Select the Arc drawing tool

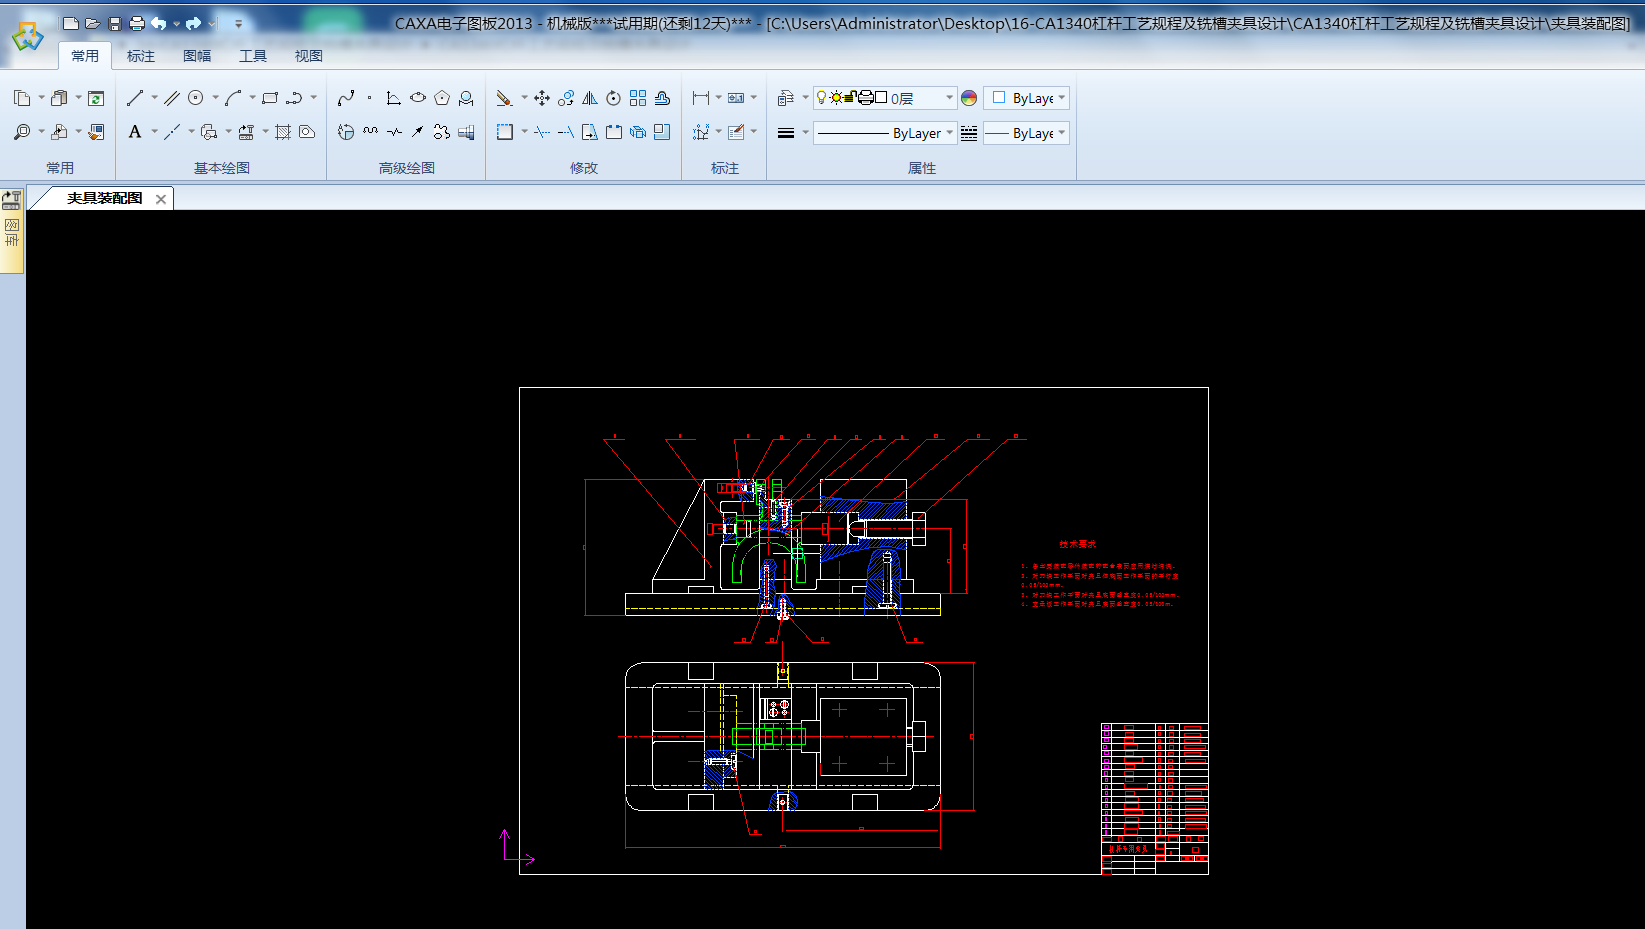233,98
